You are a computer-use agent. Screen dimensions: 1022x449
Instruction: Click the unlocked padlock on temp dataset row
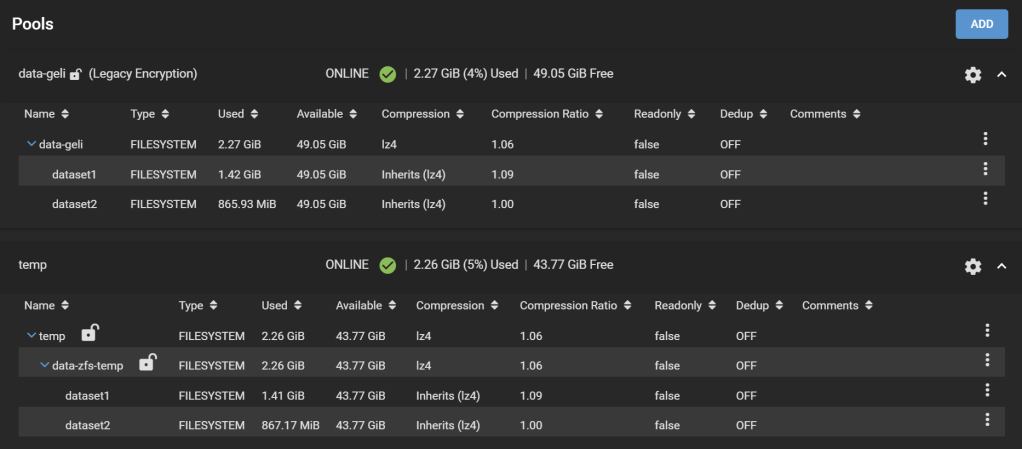pyautogui.click(x=89, y=333)
